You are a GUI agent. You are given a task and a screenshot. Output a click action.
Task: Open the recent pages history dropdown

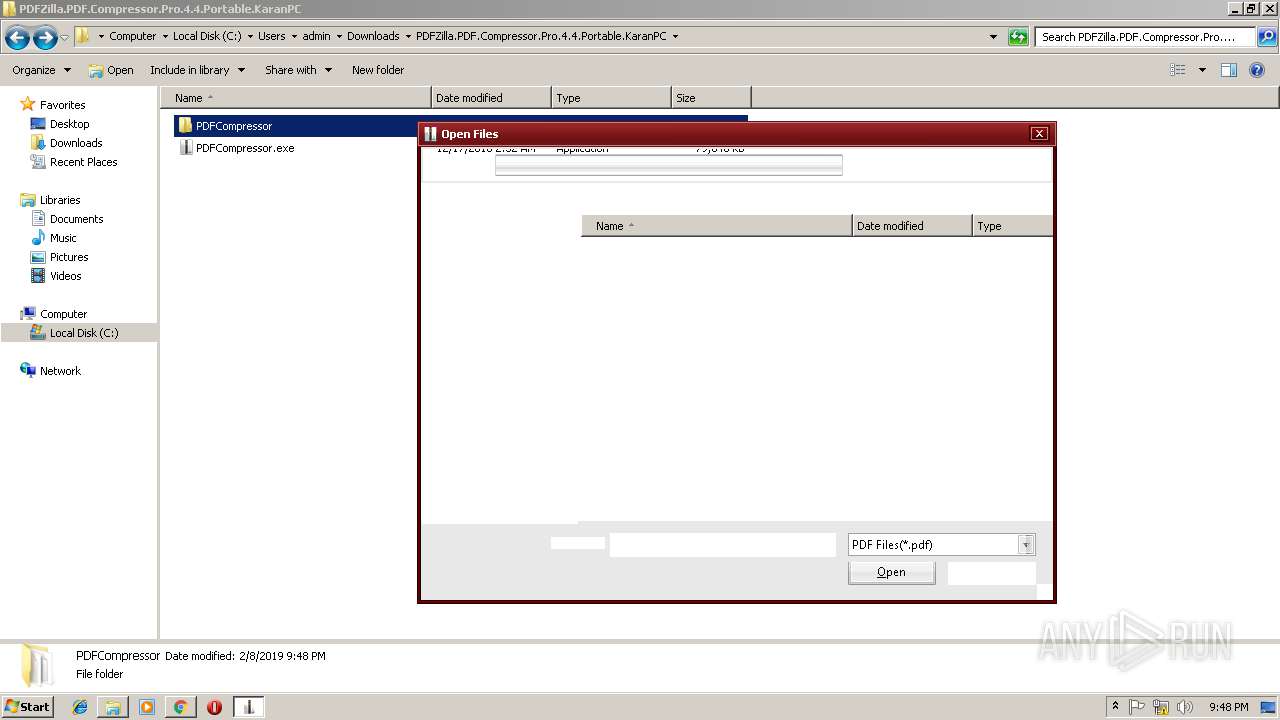(x=65, y=38)
